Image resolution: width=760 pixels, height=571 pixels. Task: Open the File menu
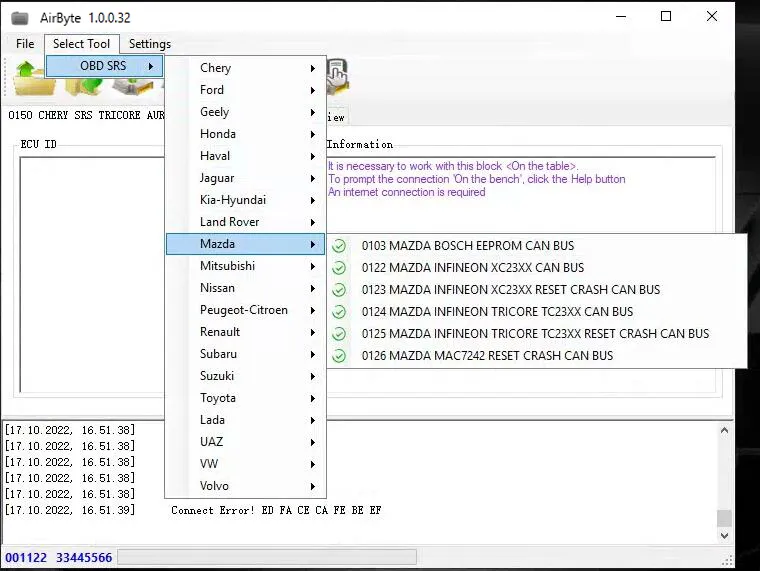pos(25,44)
